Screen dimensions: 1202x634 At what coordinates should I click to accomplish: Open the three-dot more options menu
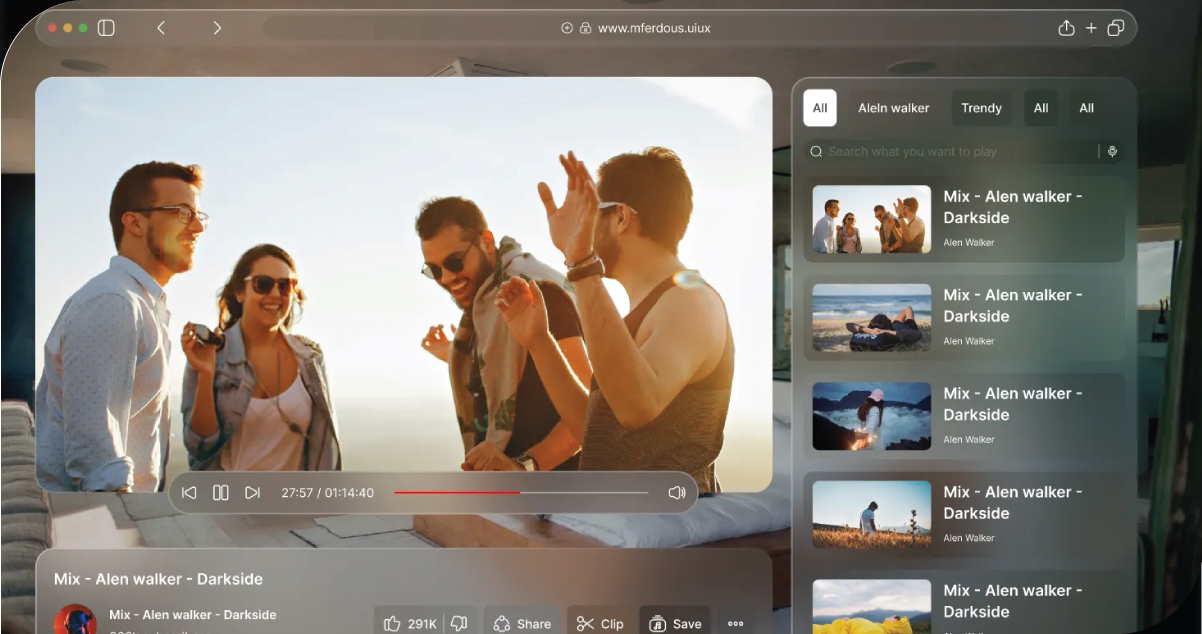click(735, 623)
